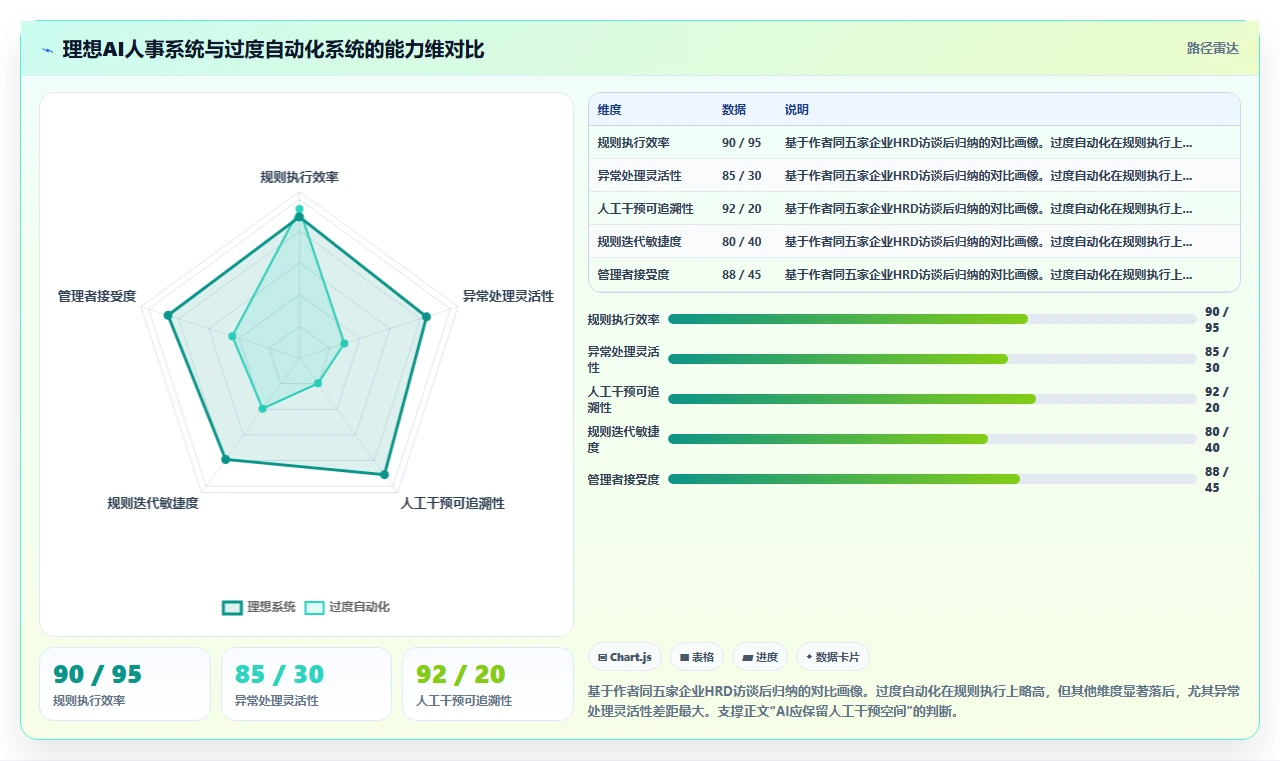Click the 90 / 95 table value

[x=742, y=143]
